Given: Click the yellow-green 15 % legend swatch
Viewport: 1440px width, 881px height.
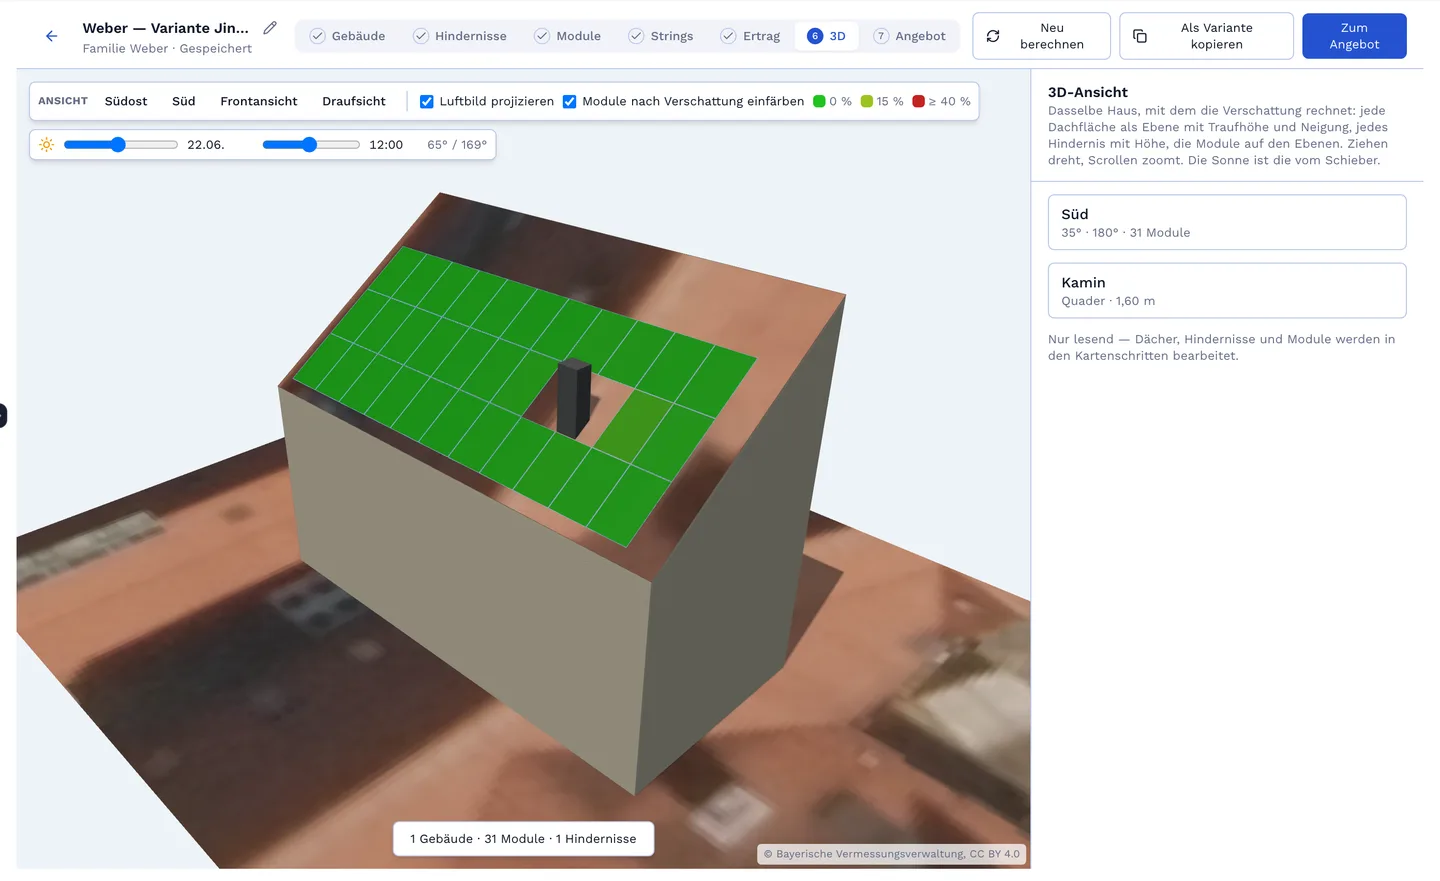Looking at the screenshot, I should tap(867, 101).
